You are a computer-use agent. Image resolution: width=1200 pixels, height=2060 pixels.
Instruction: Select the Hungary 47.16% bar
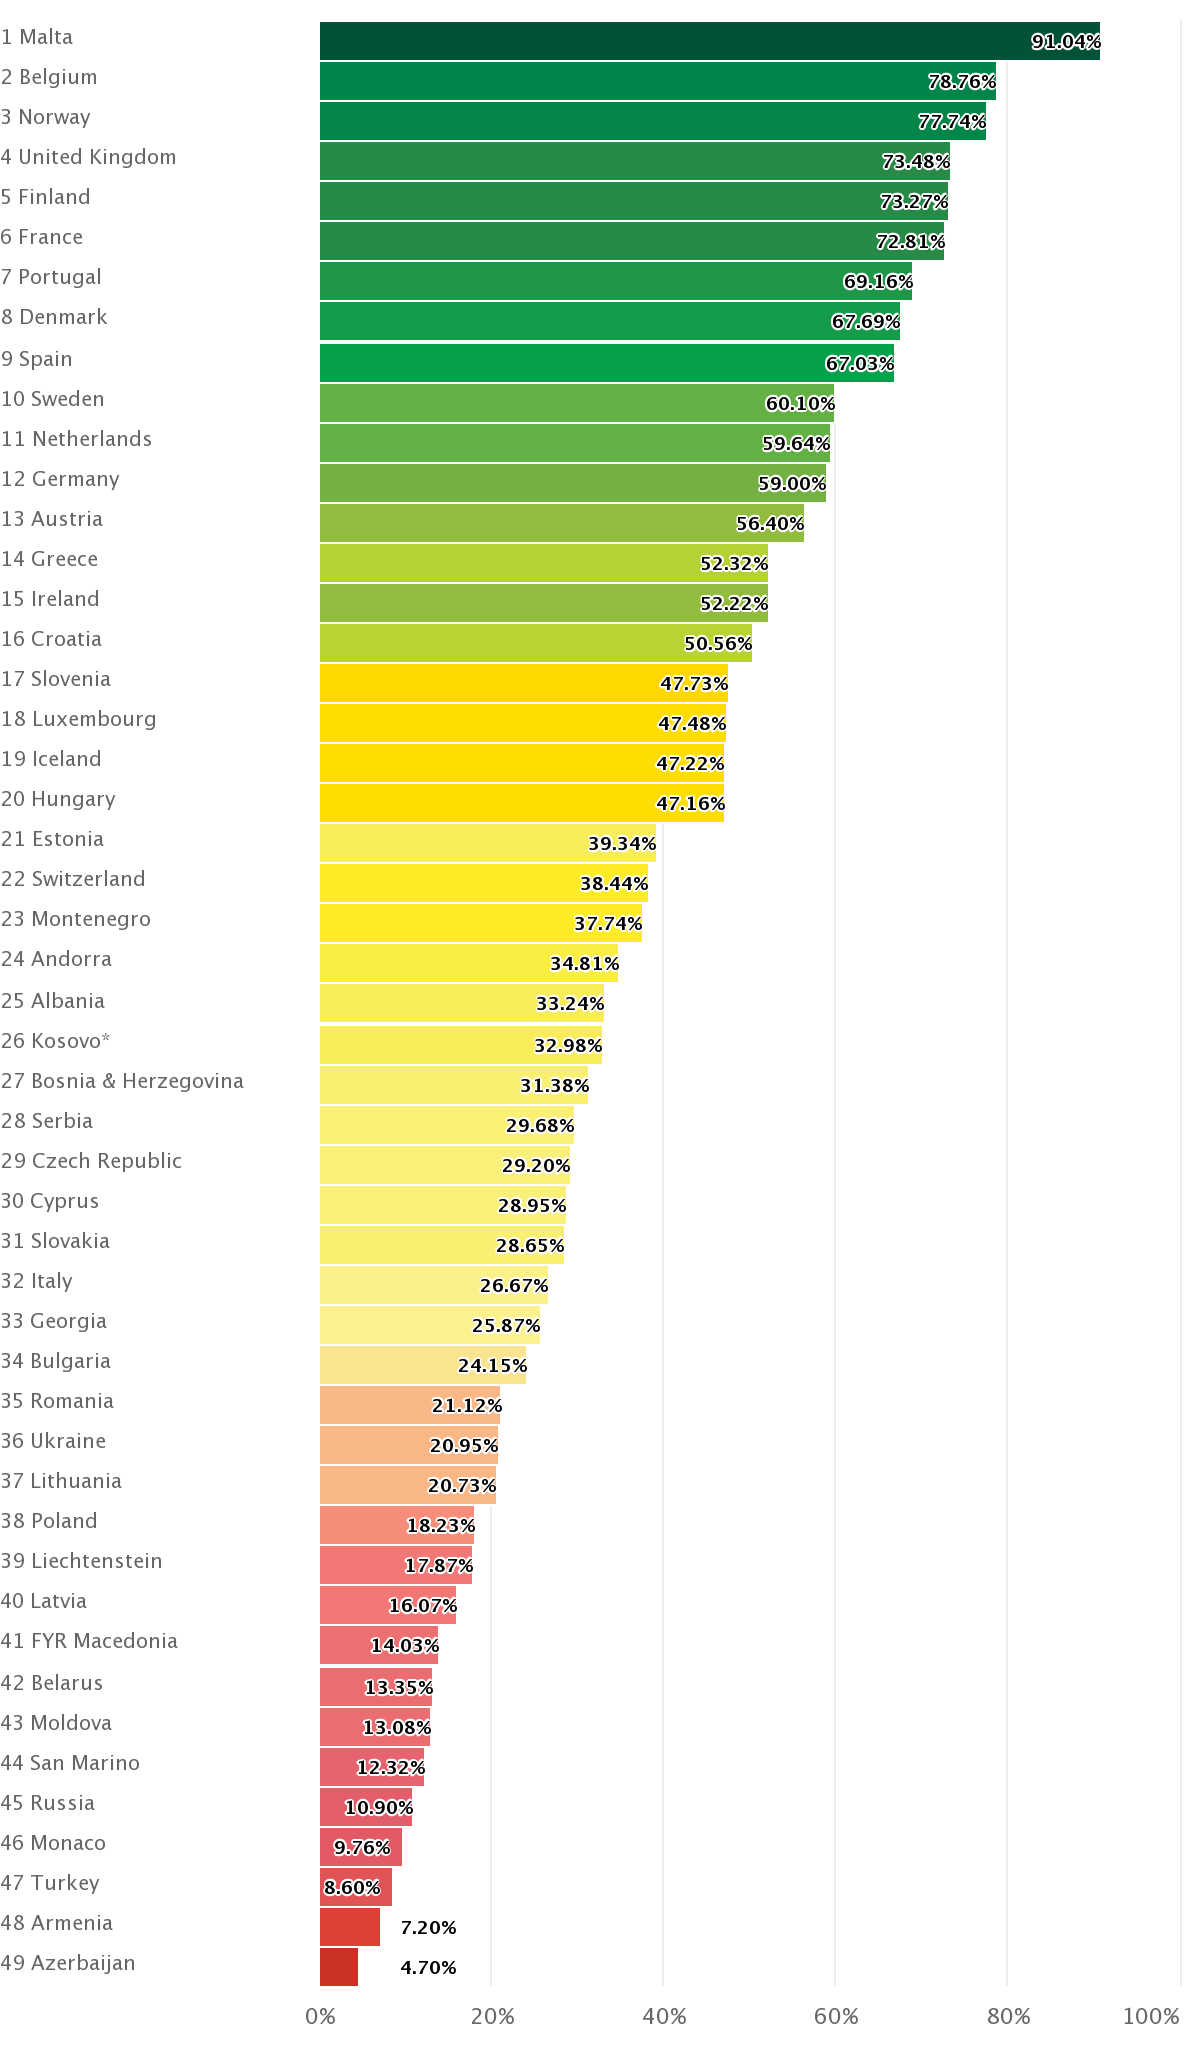click(522, 803)
